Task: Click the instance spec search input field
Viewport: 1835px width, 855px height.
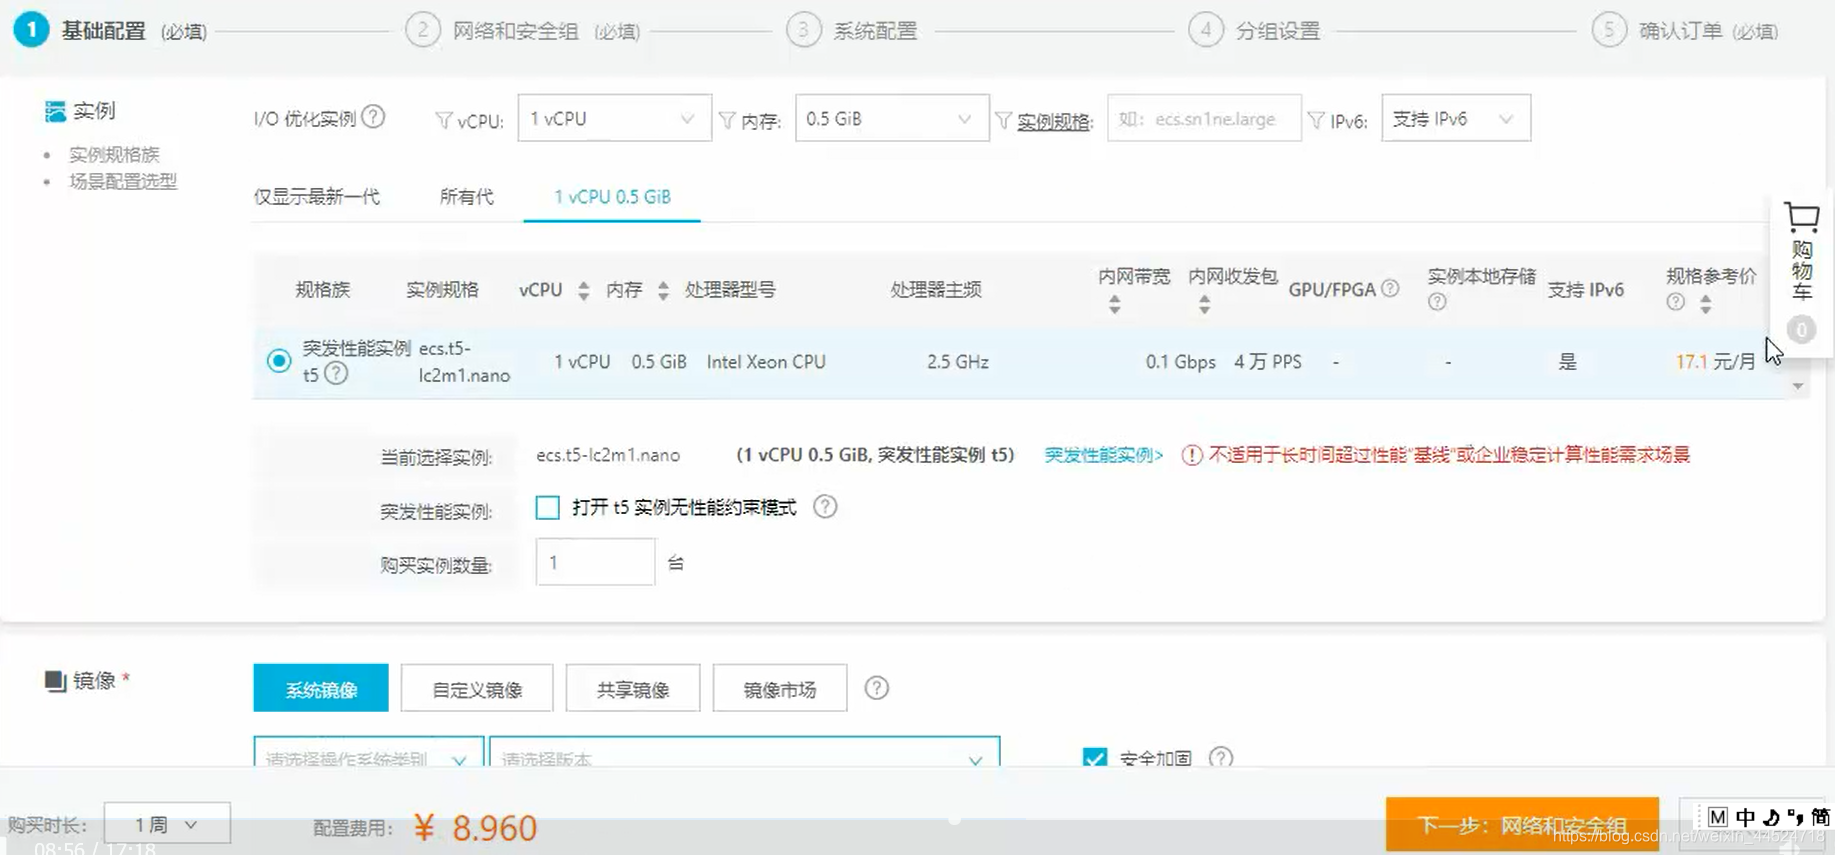Action: pyautogui.click(x=1204, y=118)
